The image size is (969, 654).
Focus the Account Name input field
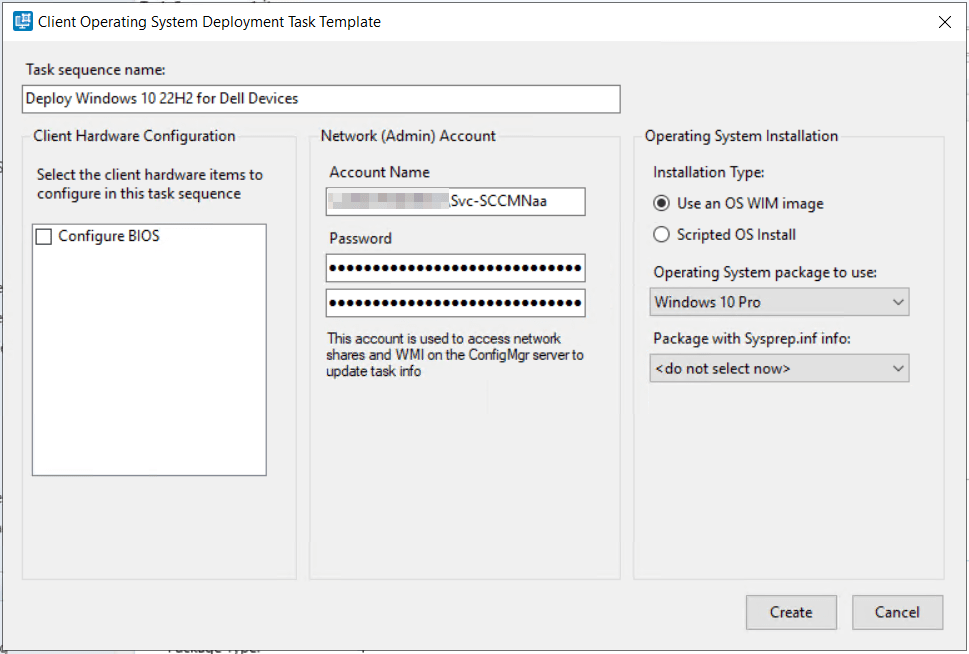click(455, 202)
